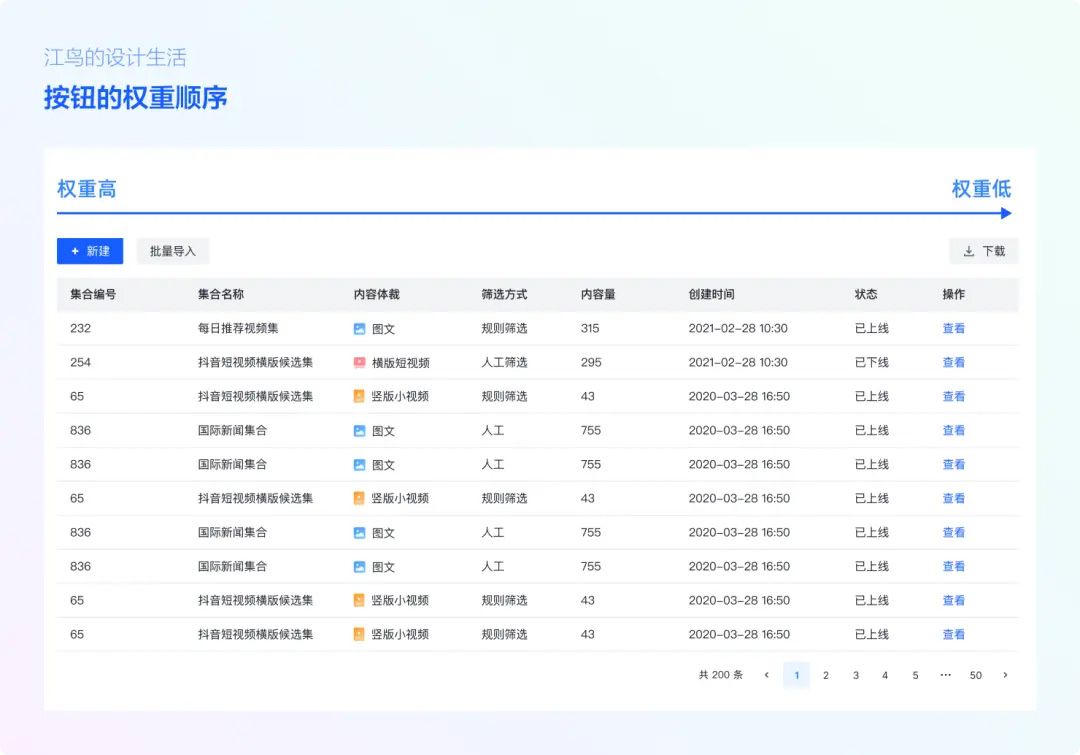Screen dimensions: 1080x755
Task: Click the 内容量 column header
Action: point(598,294)
